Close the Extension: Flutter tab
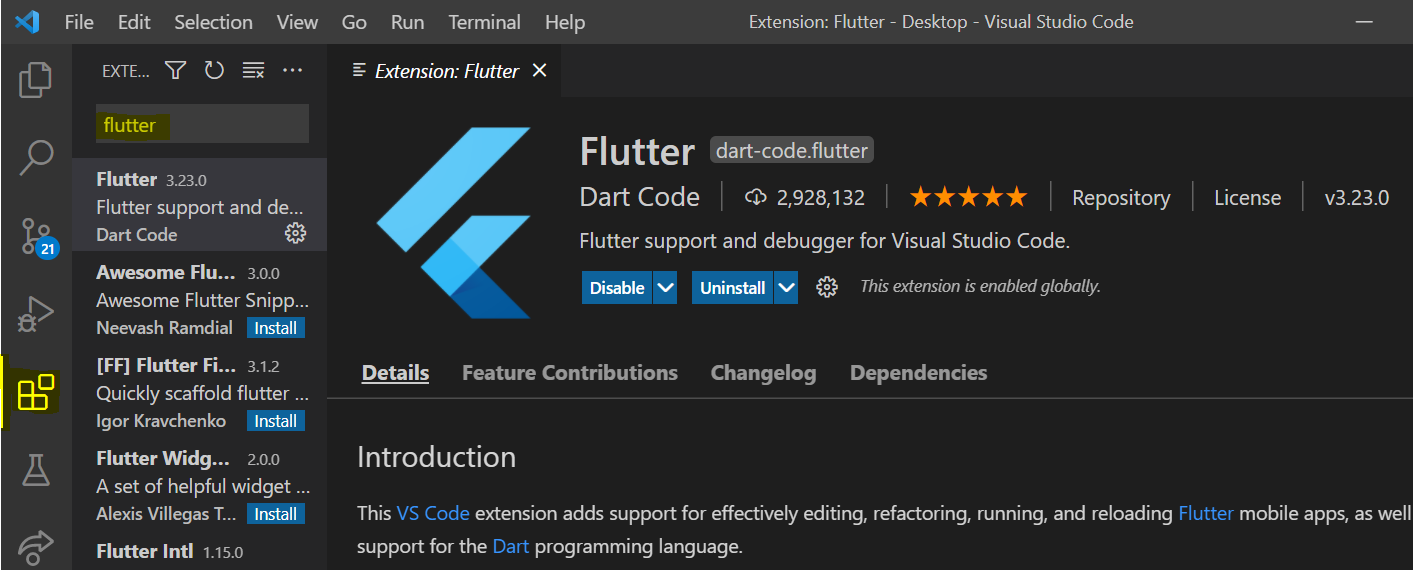Screen dimensions: 1413x570 (540, 71)
